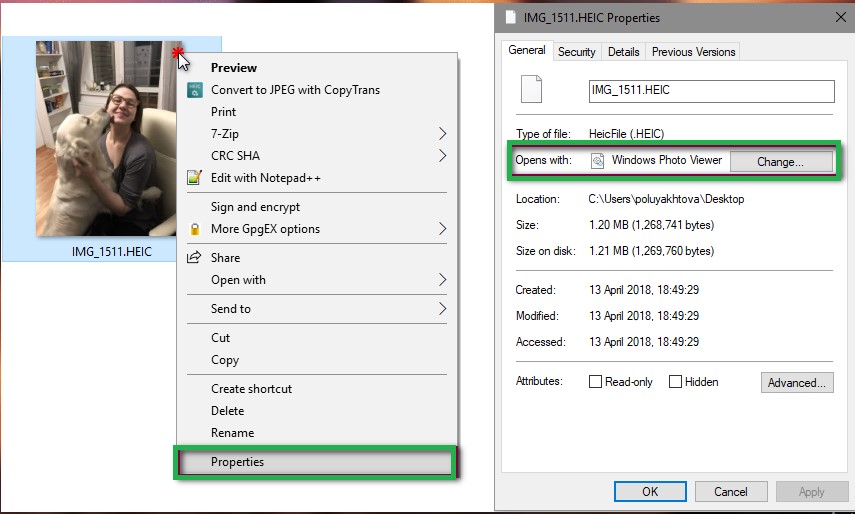The image size is (855, 514).
Task: Choose Properties from the context menu
Action: pos(238,462)
